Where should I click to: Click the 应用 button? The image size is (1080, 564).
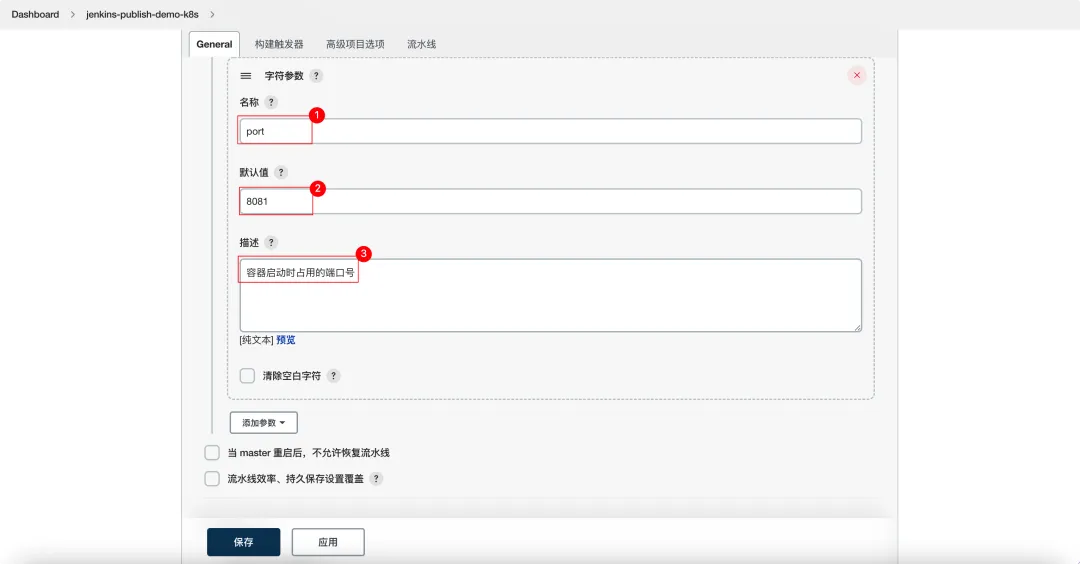(x=328, y=542)
